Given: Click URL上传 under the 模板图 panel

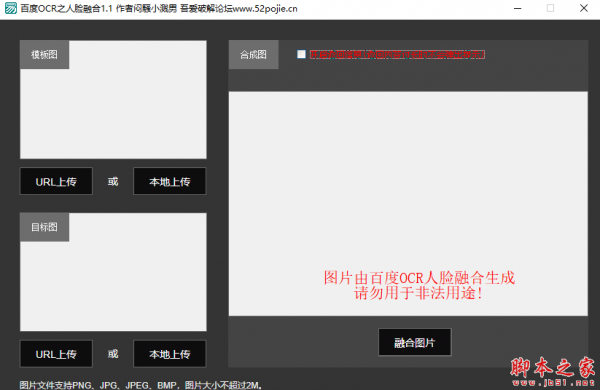Looking at the screenshot, I should [56, 181].
